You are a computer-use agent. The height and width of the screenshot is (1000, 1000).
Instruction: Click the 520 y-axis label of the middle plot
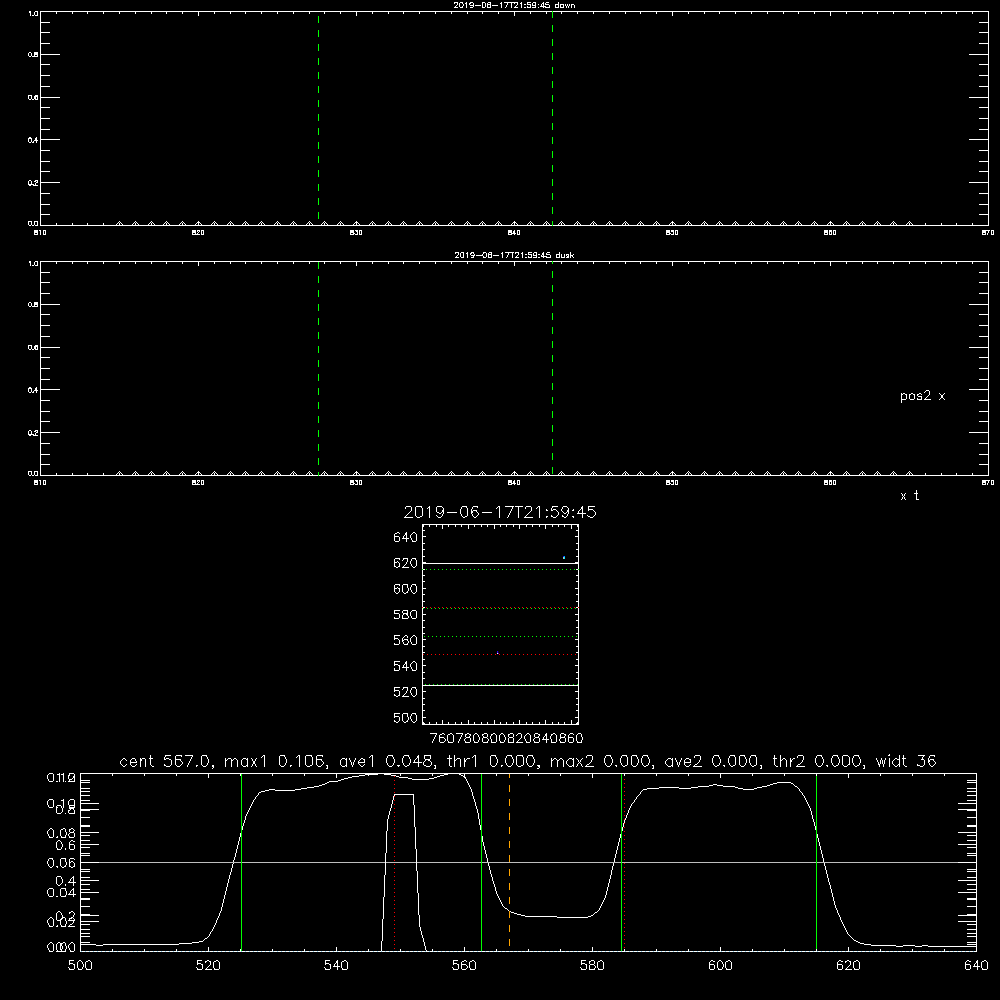[405, 692]
